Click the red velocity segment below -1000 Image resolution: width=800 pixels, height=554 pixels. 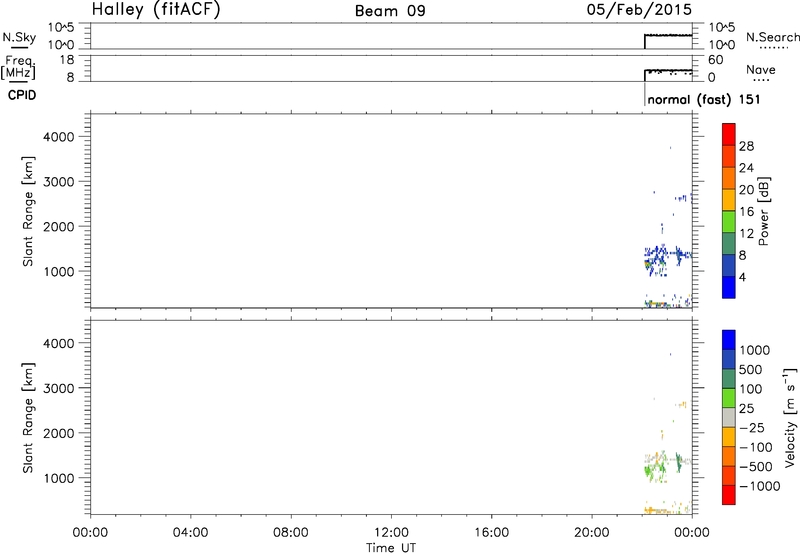click(x=729, y=495)
